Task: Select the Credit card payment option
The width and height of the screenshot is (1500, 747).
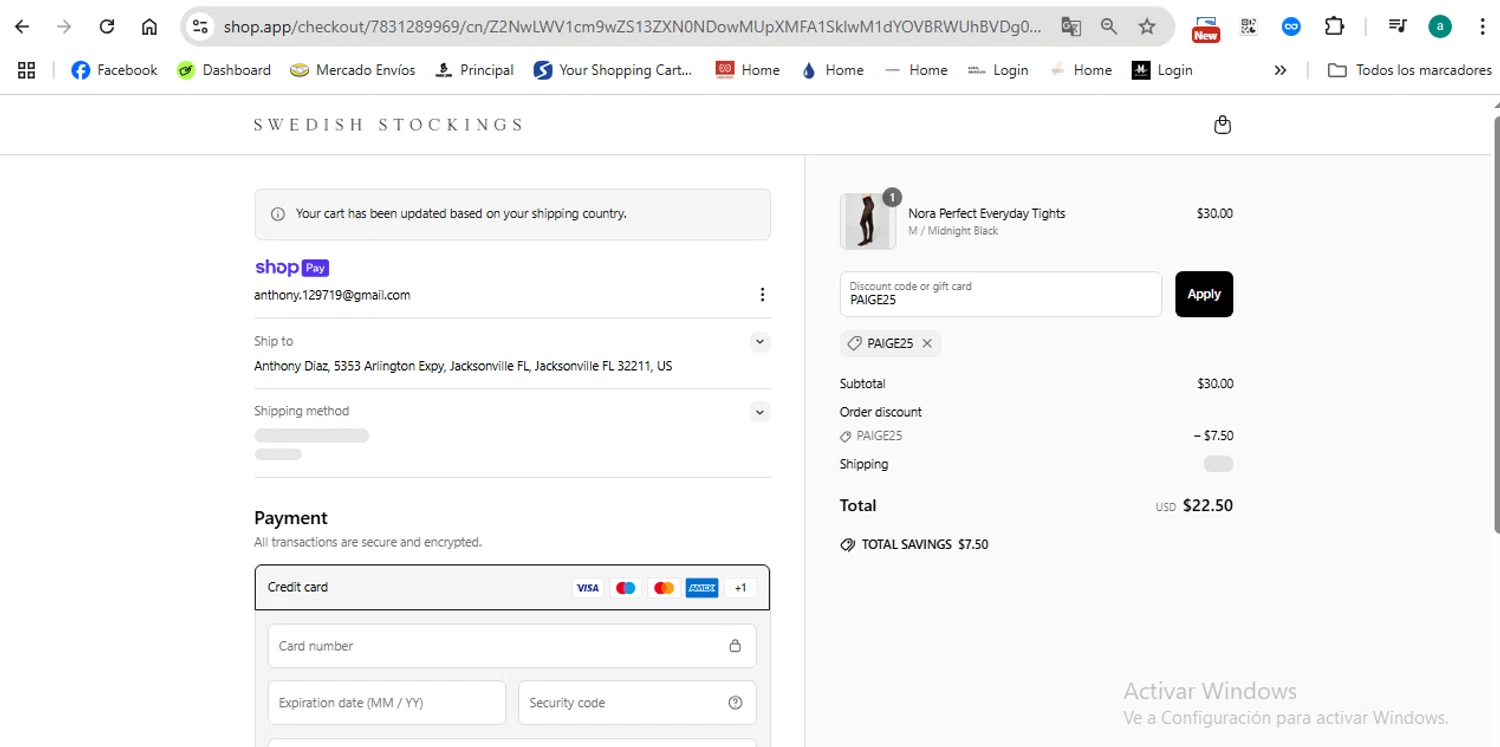Action: (512, 587)
